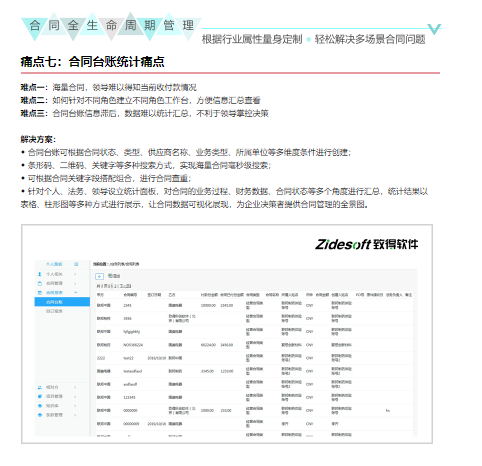Screen dimensions: 482x466
Task: Click contract number cell "123345"
Action: tap(129, 397)
